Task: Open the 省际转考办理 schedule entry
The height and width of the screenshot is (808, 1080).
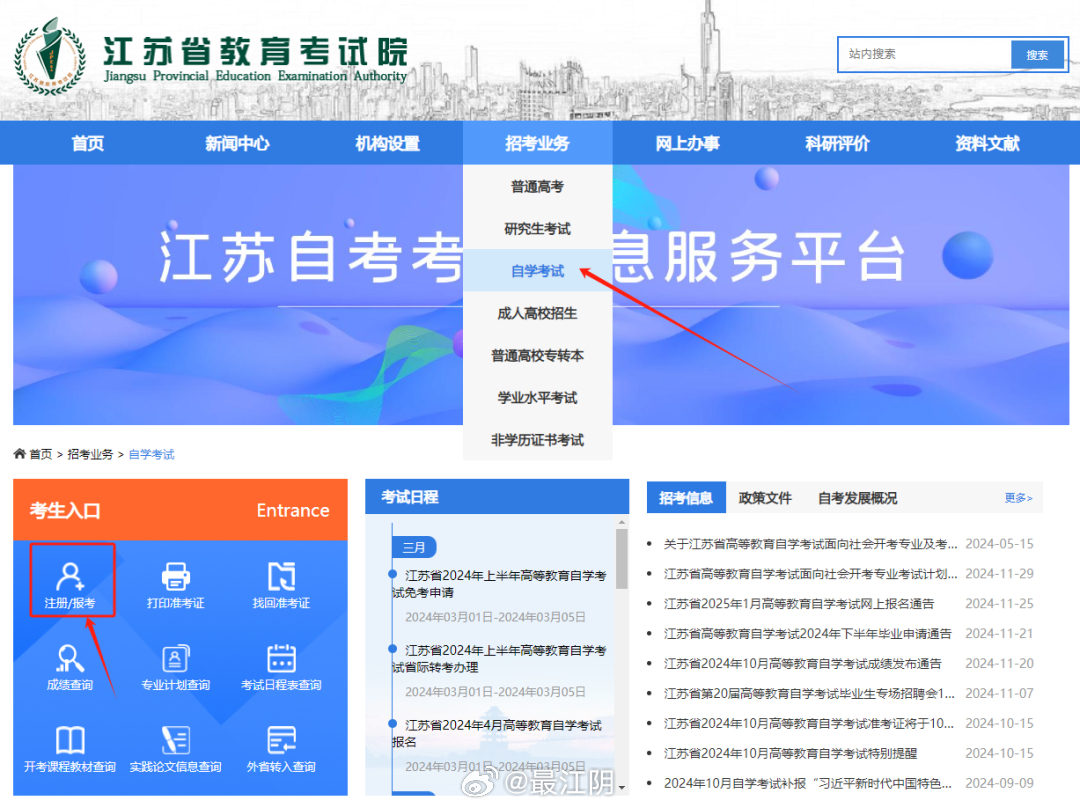Action: [499, 659]
